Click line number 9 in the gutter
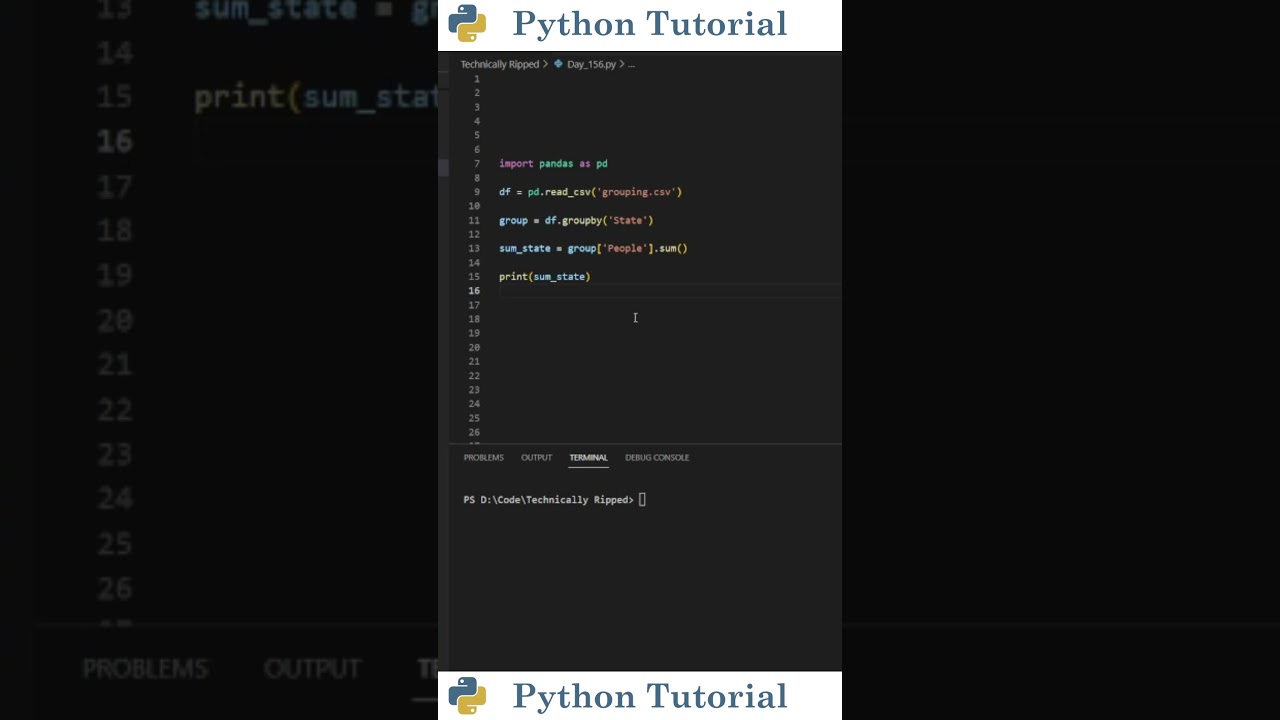1280x720 pixels. coord(476,192)
